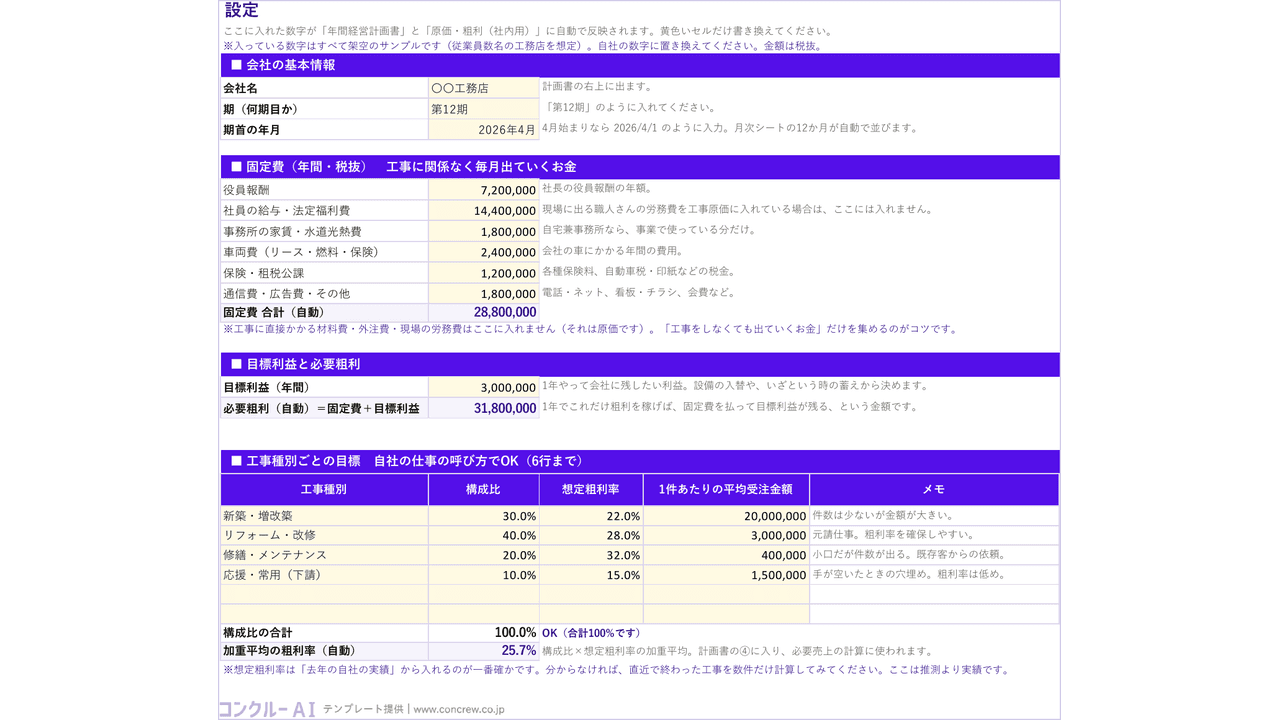Edit the 40.0% composition ratio cell

484,536
